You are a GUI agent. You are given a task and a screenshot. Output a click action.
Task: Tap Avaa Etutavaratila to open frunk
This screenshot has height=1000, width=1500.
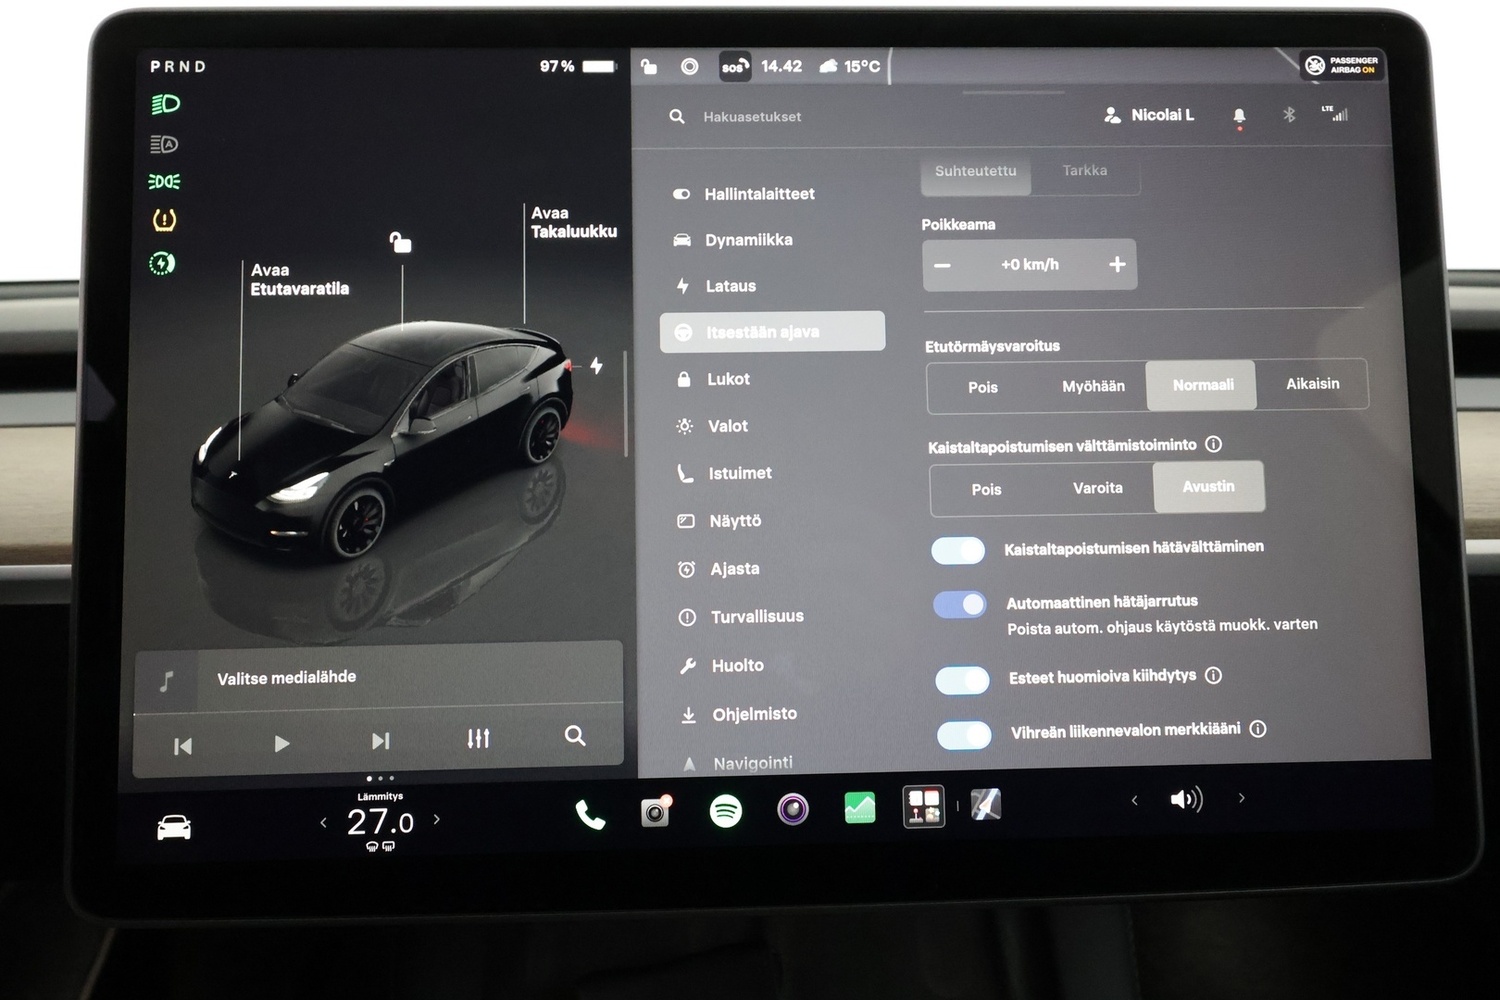(x=299, y=280)
